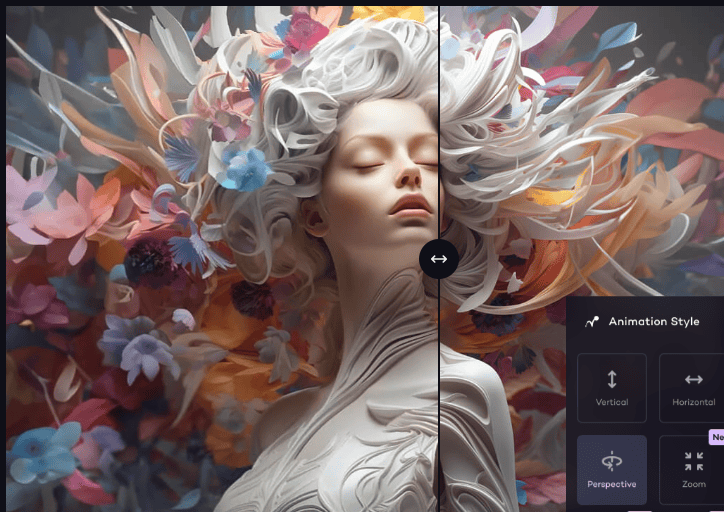Screen dimensions: 724x512
Task: Click the black circular before/after slider knob
Action: 439,259
